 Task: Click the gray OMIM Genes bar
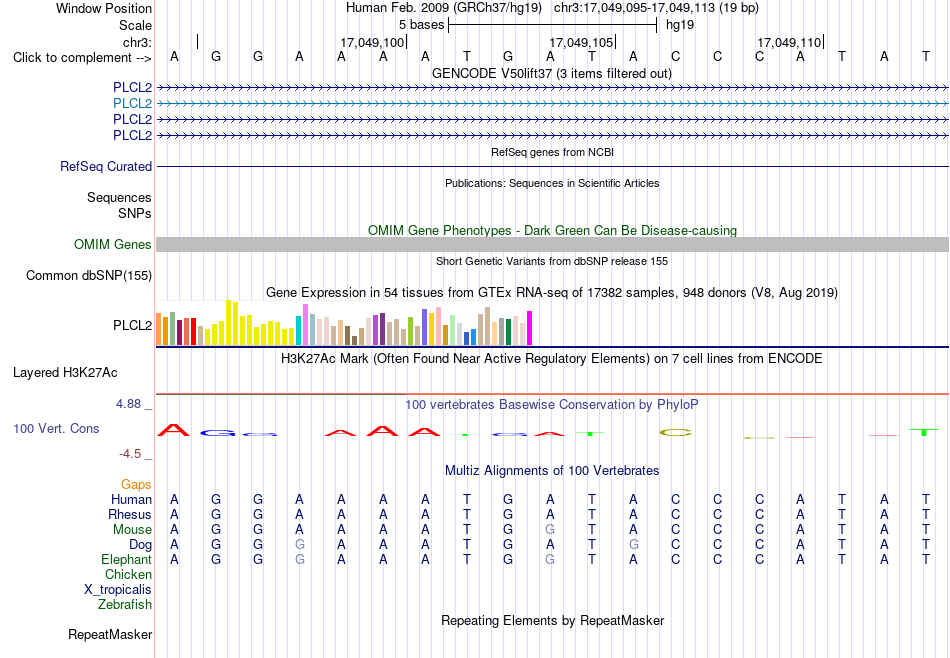(552, 245)
